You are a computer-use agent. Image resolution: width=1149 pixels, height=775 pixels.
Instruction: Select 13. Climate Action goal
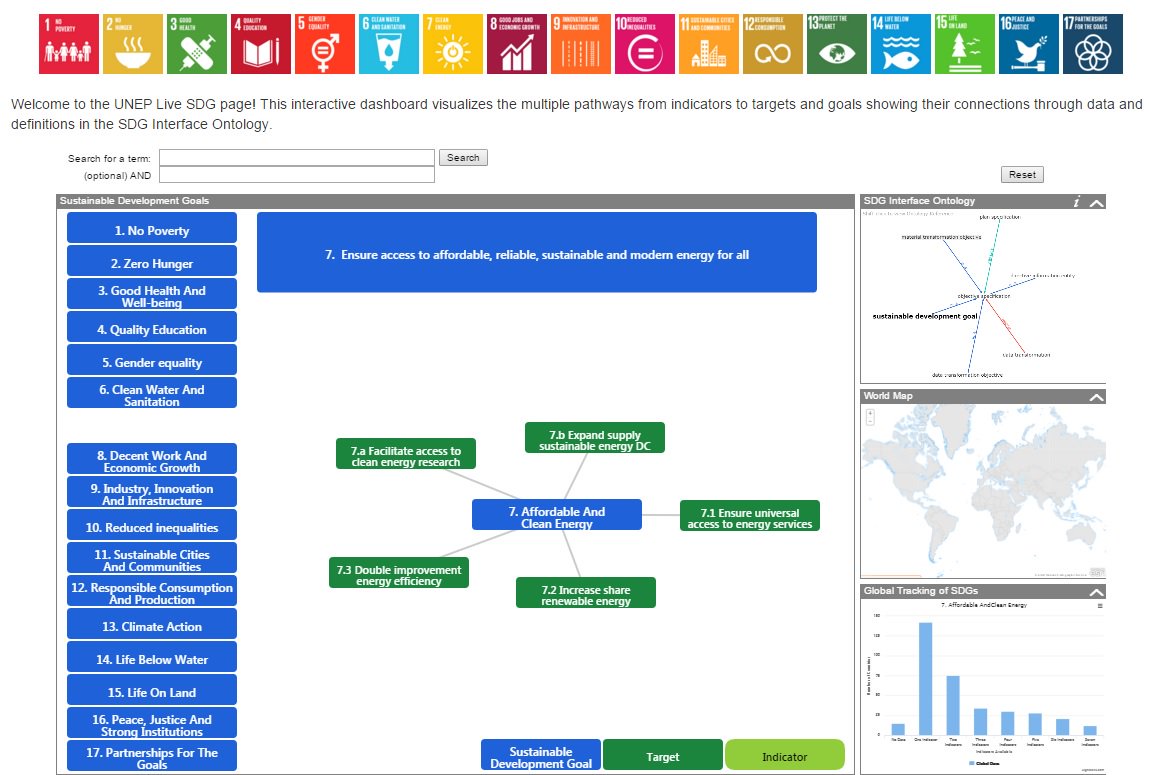(152, 623)
